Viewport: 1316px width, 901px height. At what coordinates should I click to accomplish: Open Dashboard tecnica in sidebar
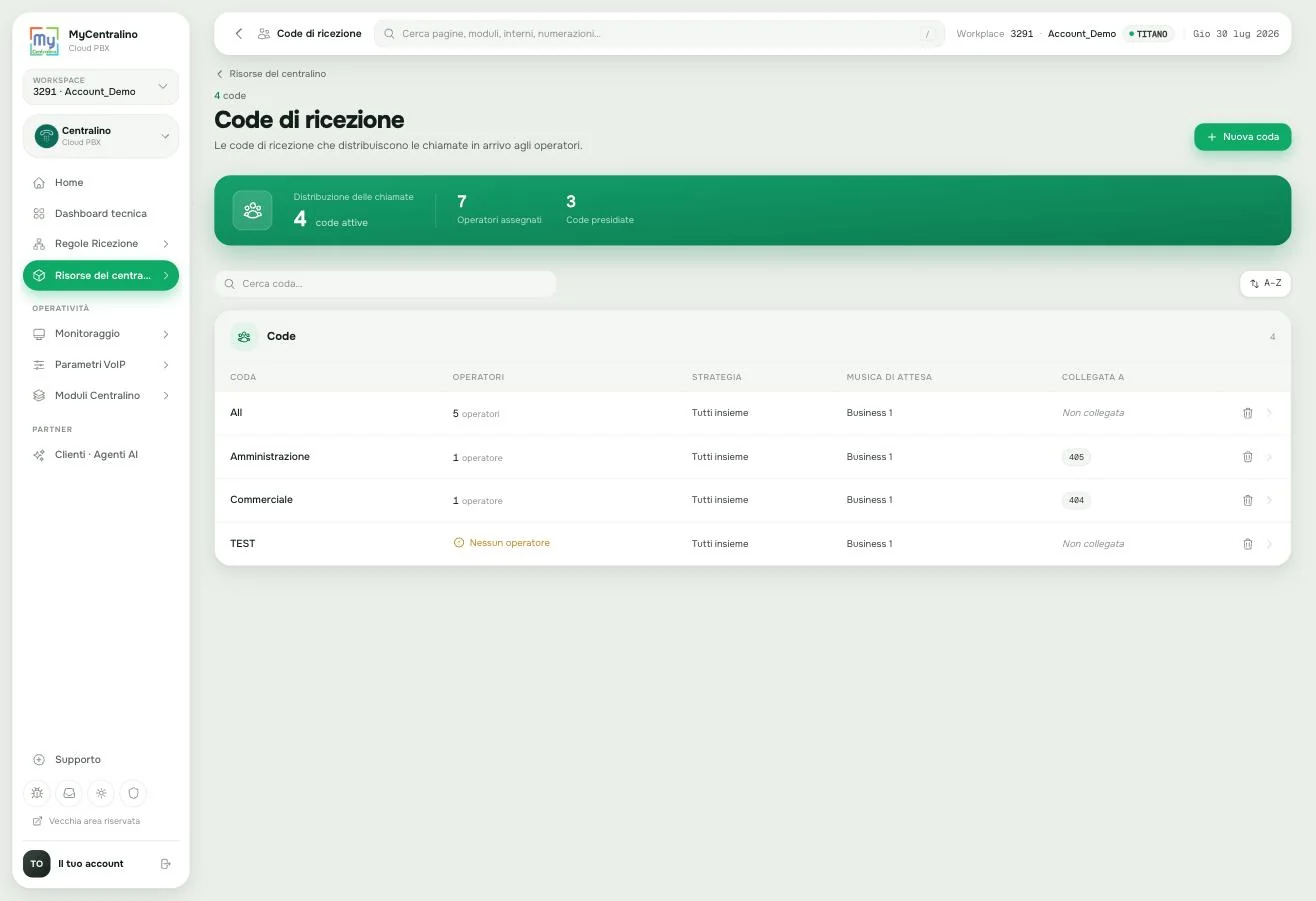101,214
